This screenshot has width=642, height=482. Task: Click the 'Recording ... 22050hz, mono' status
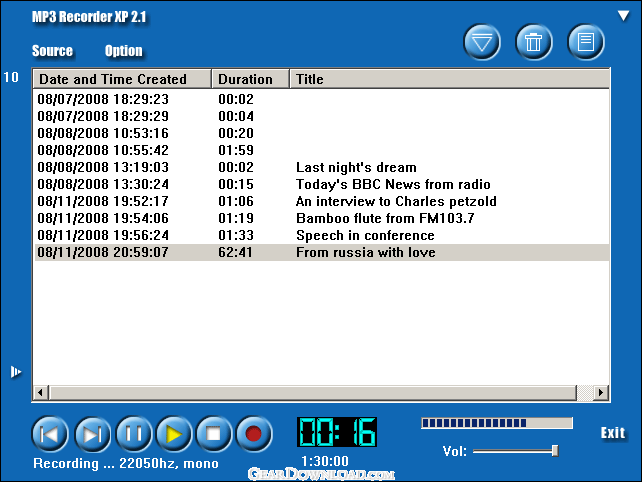pos(126,464)
